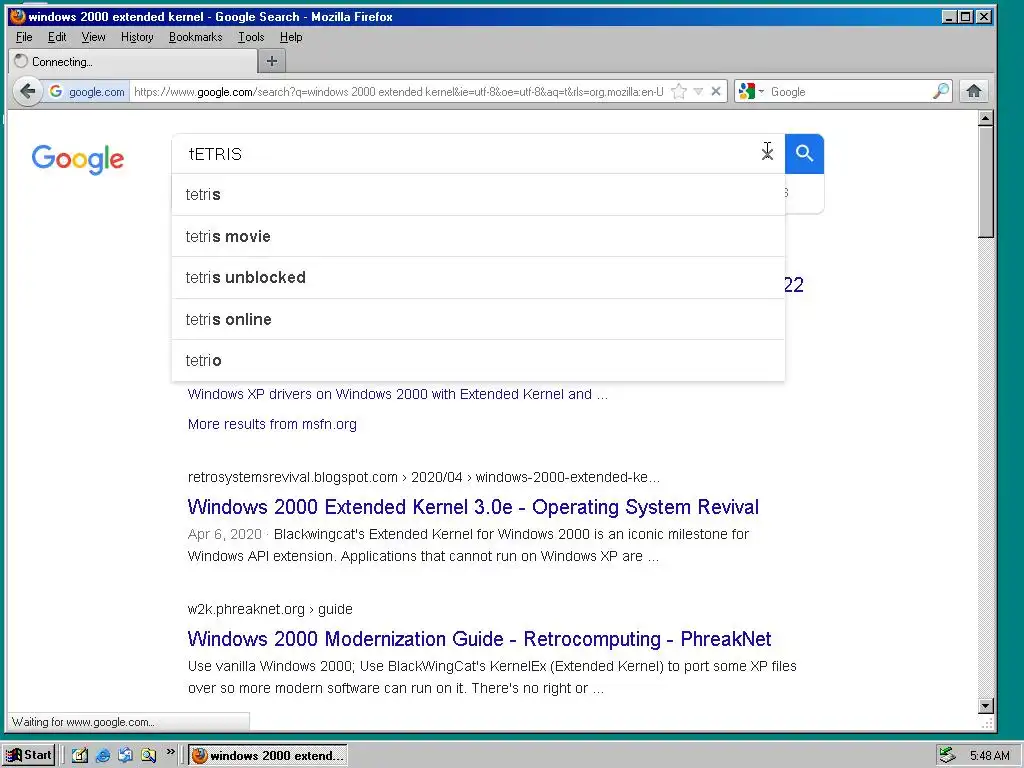Click the Google logo
1024x768 pixels.
(78, 159)
